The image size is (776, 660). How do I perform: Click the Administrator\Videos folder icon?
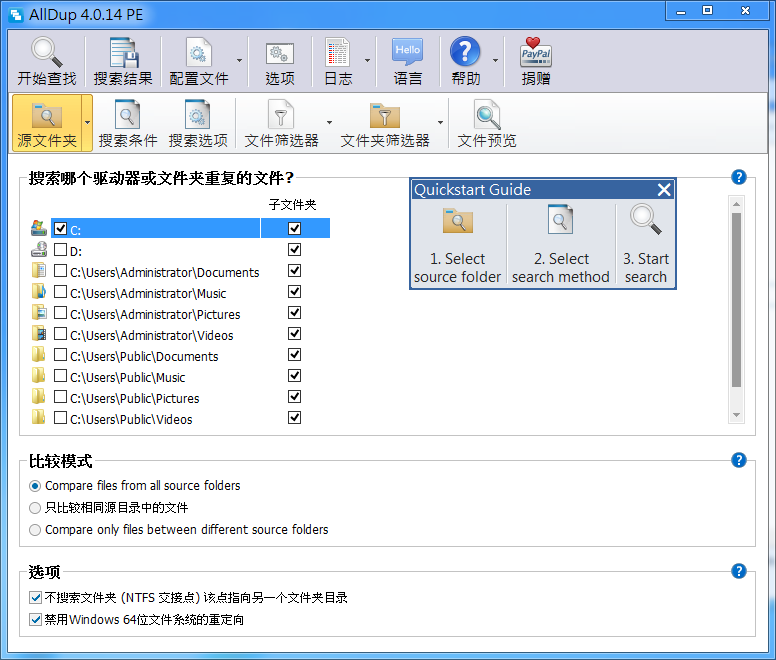click(39, 333)
